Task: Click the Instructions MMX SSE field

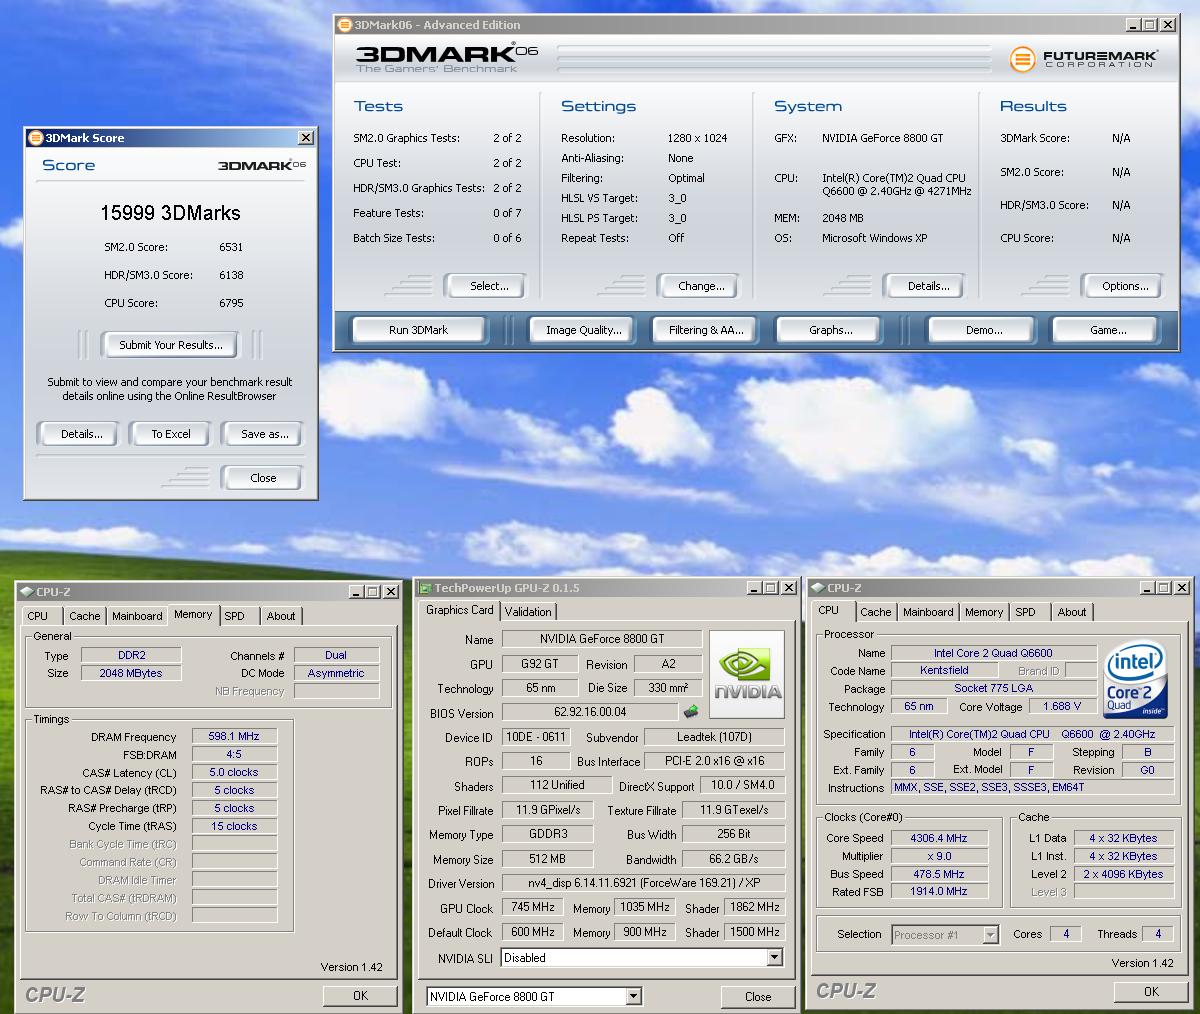Action: tap(1033, 787)
